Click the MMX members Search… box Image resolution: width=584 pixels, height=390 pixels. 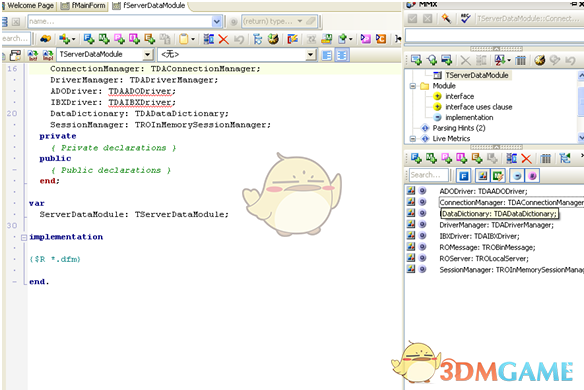click(428, 175)
